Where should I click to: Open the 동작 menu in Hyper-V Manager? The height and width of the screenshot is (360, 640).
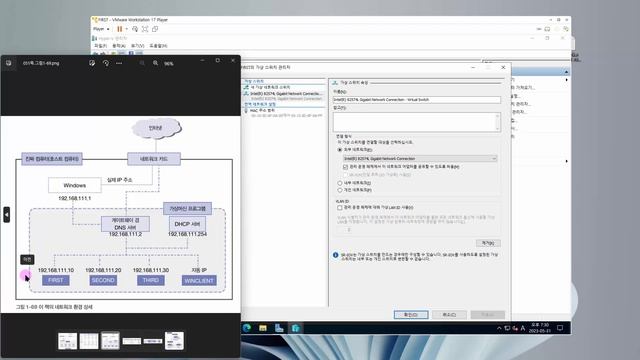118,46
